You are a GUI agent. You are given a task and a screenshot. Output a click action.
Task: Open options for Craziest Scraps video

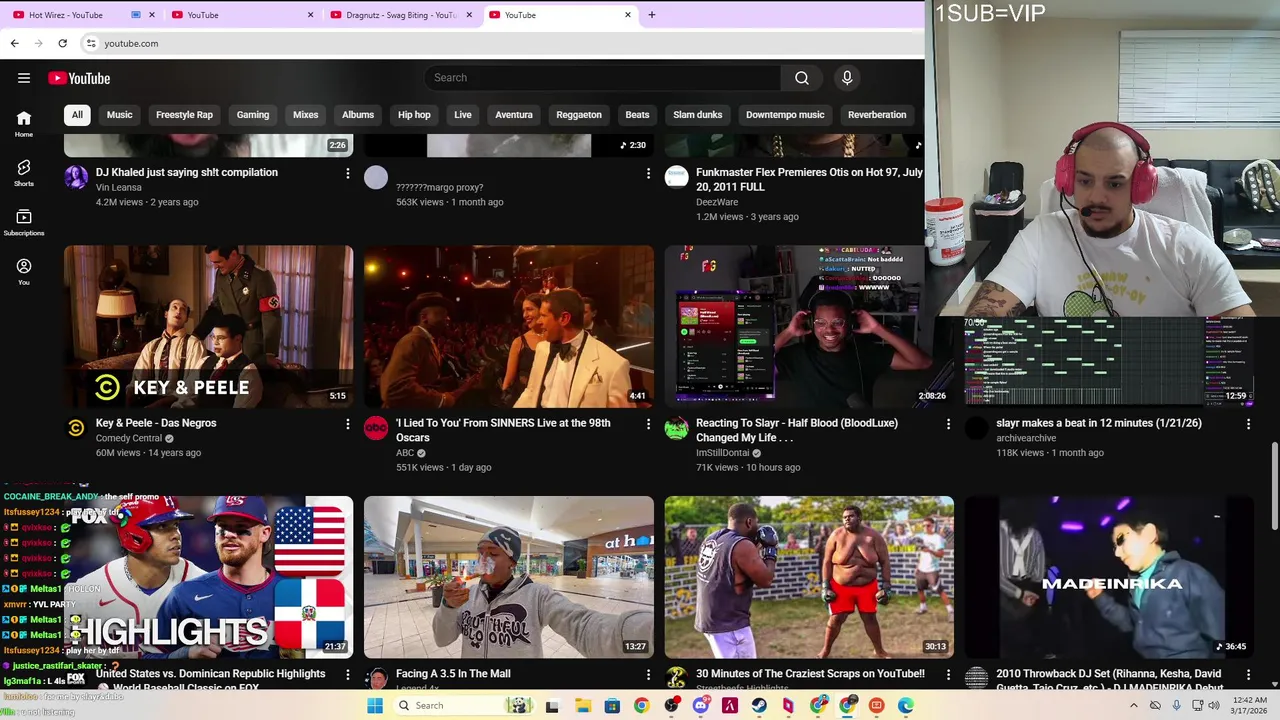tap(948, 675)
